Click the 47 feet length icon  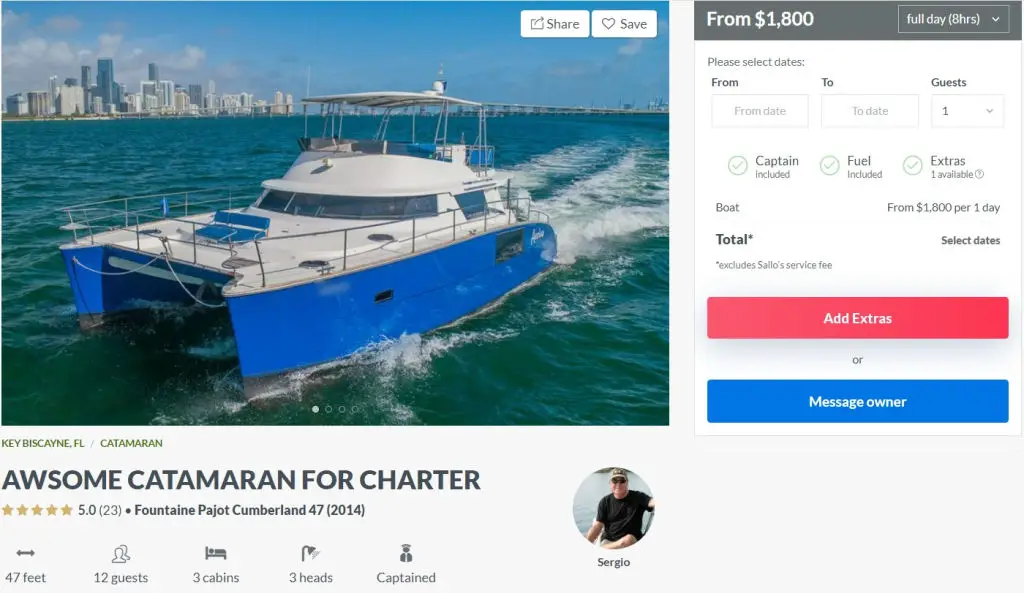(25, 553)
